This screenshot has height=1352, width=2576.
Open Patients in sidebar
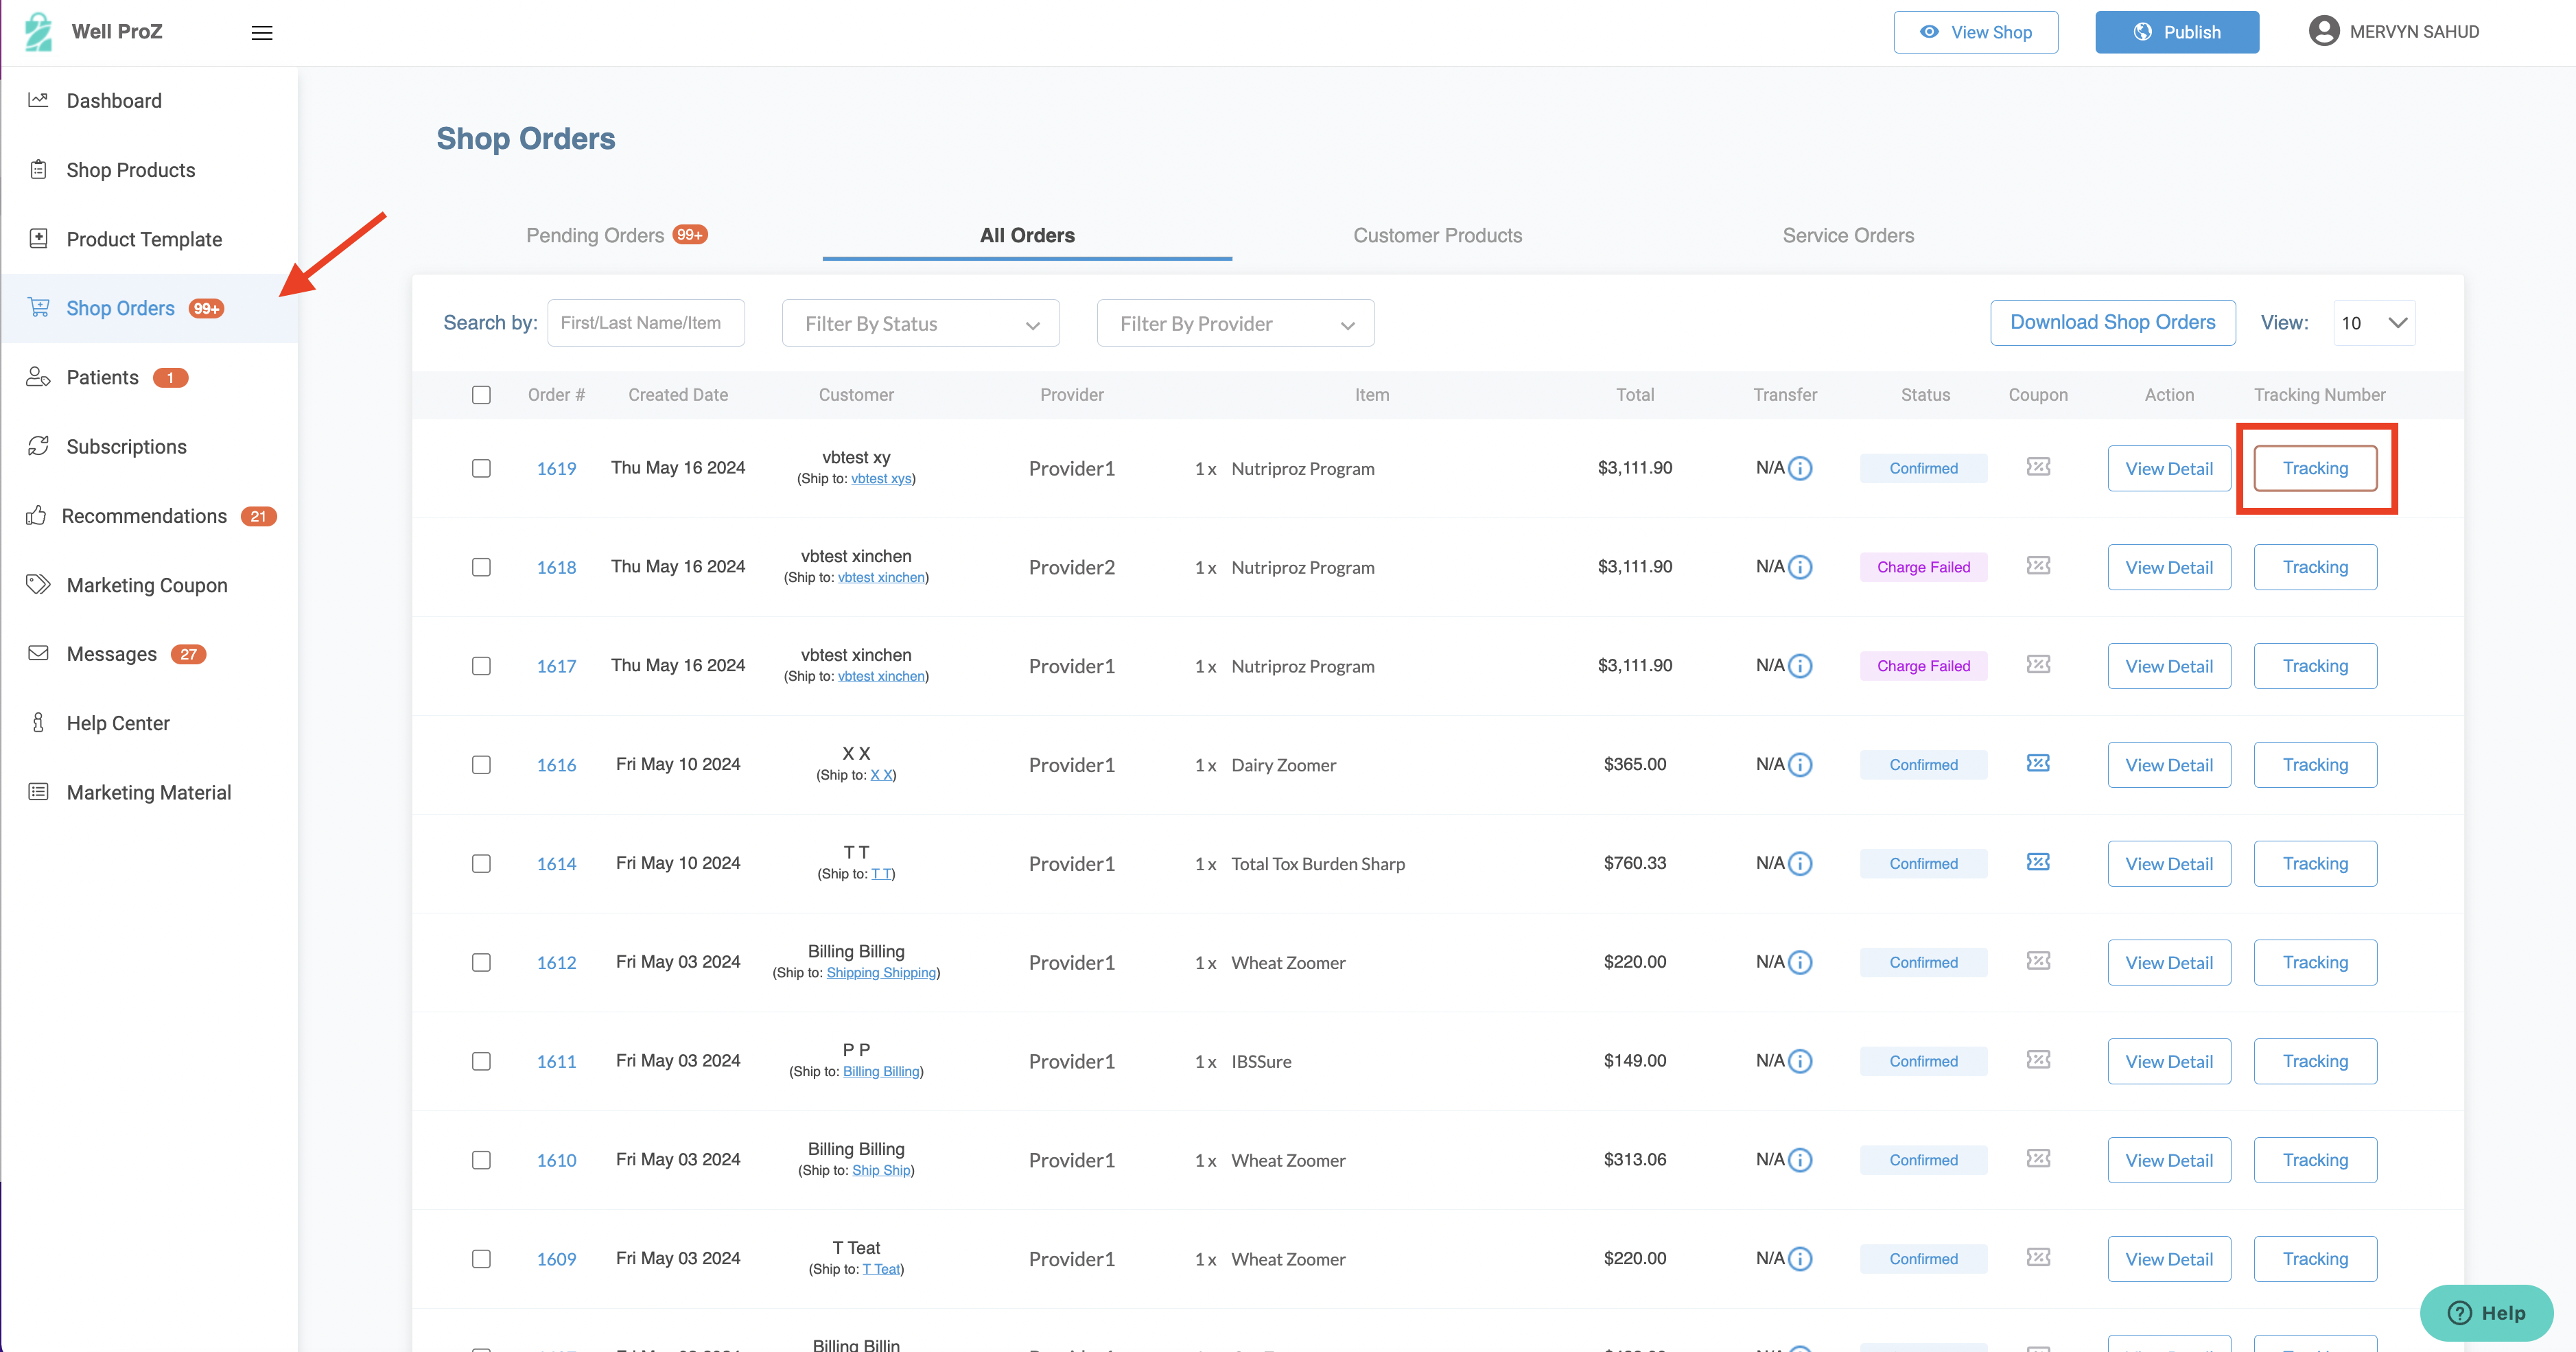(102, 378)
